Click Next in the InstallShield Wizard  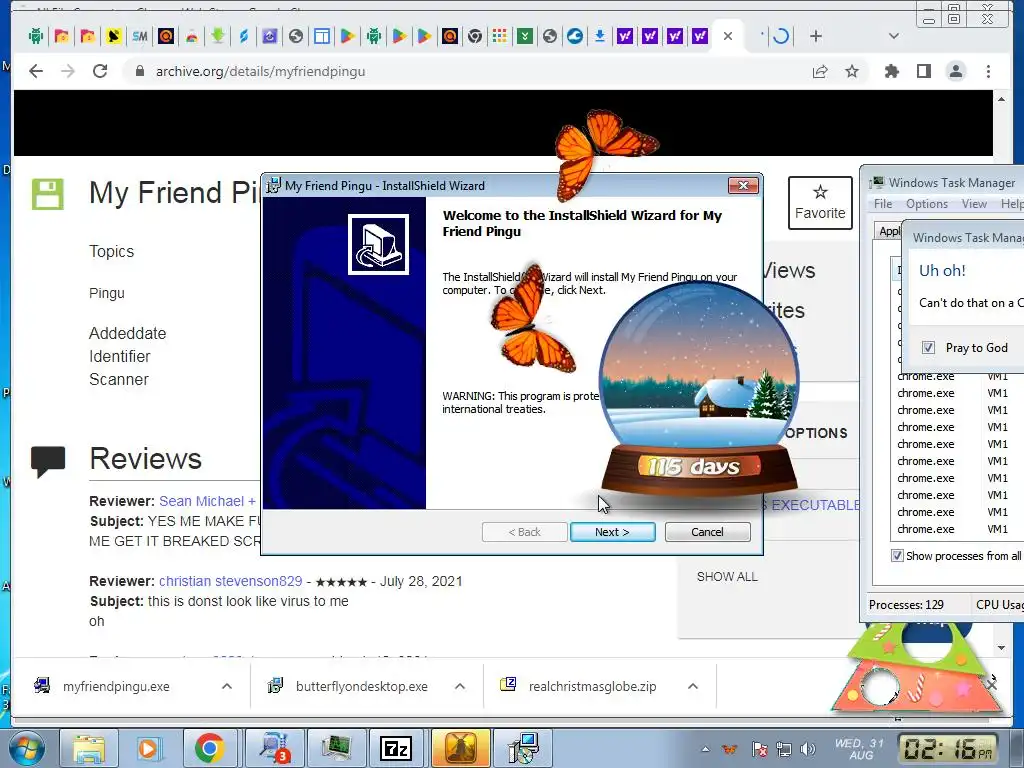[612, 532]
